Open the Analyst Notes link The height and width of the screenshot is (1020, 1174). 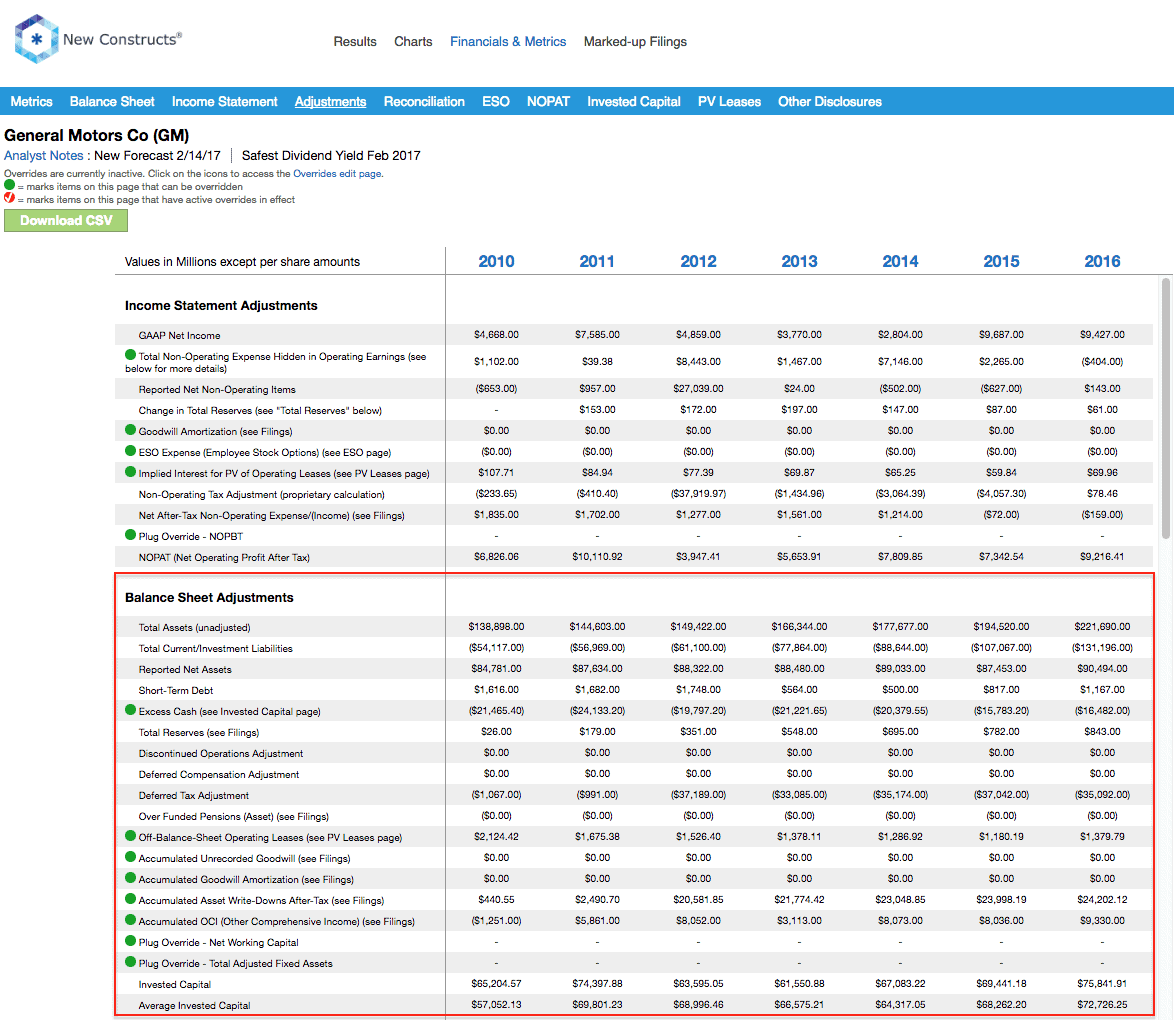[43, 156]
